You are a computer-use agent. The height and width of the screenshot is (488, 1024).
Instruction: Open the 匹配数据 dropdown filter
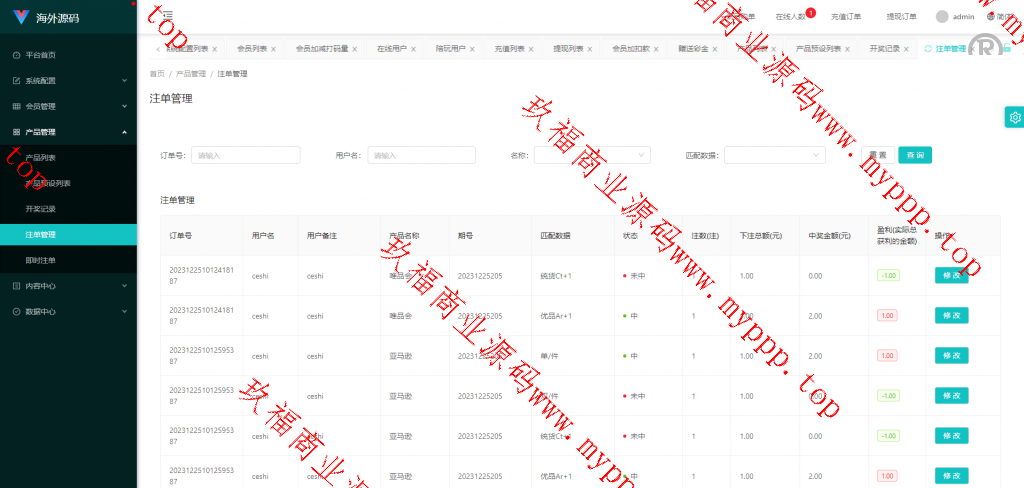click(774, 155)
